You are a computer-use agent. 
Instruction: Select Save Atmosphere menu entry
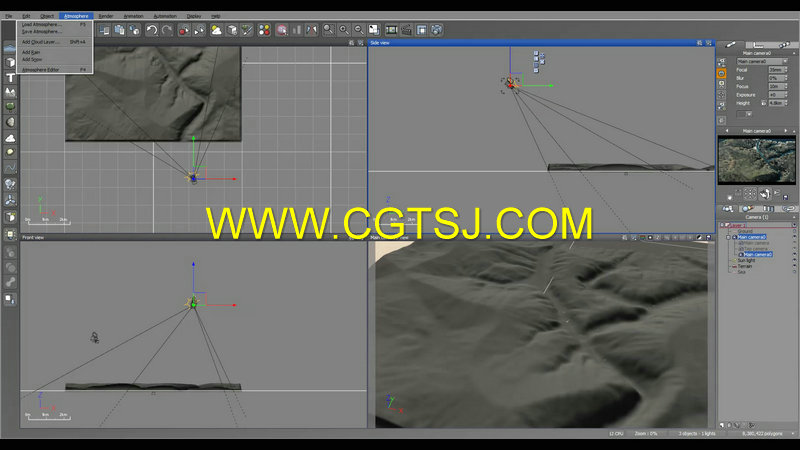point(55,32)
